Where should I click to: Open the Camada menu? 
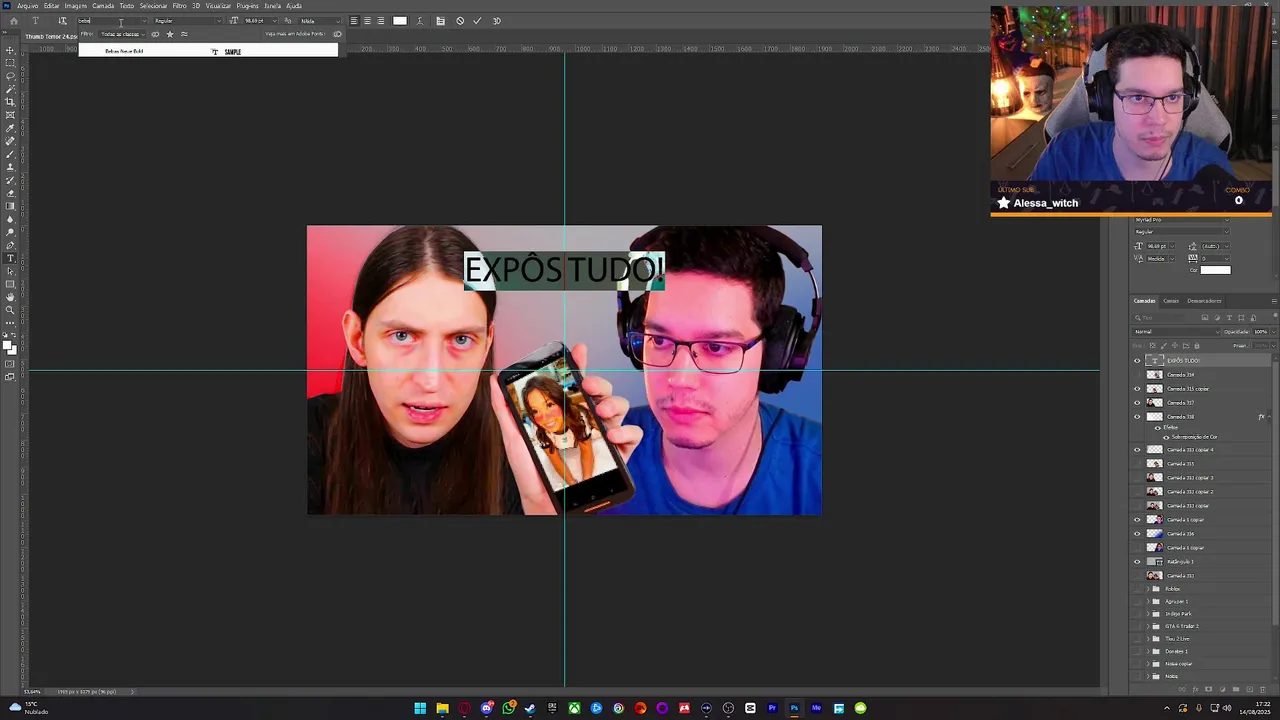tap(103, 6)
